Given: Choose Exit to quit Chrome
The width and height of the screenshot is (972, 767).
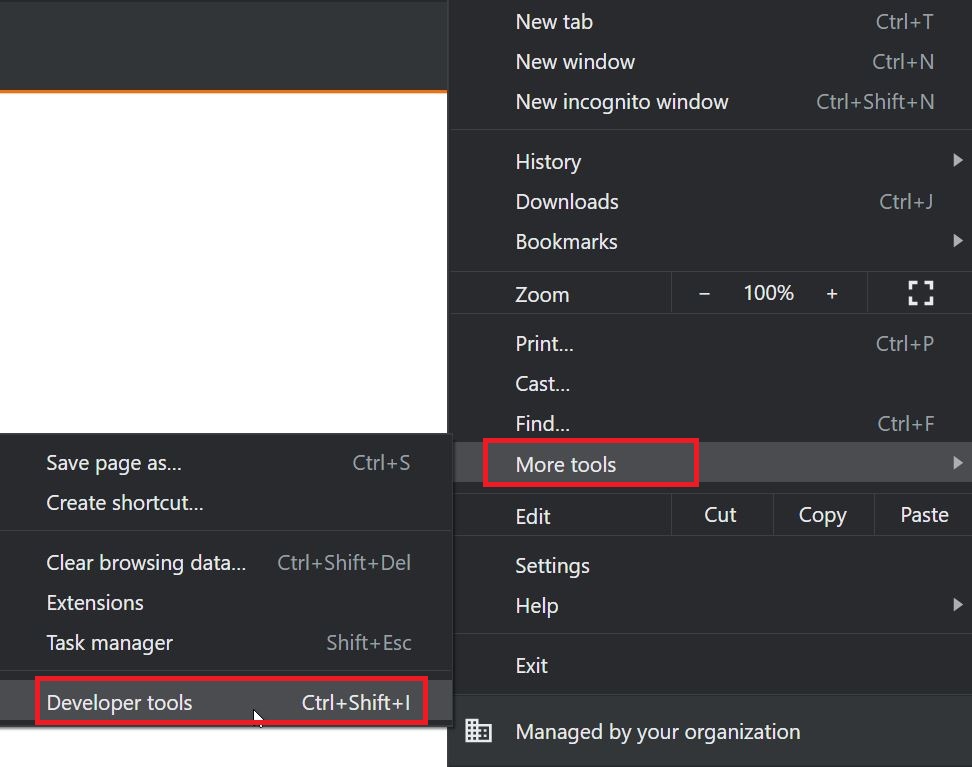Looking at the screenshot, I should click(710, 665).
